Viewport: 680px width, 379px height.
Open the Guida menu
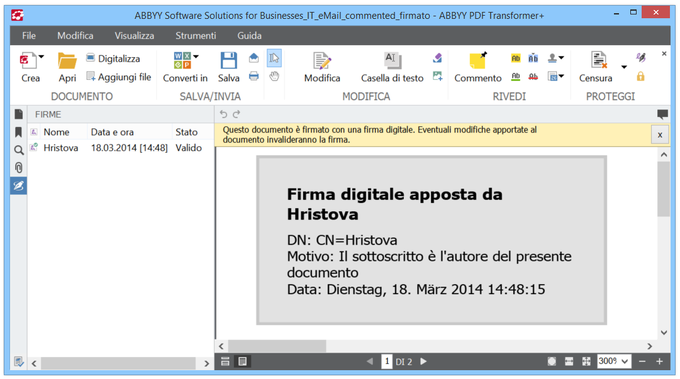click(x=249, y=36)
